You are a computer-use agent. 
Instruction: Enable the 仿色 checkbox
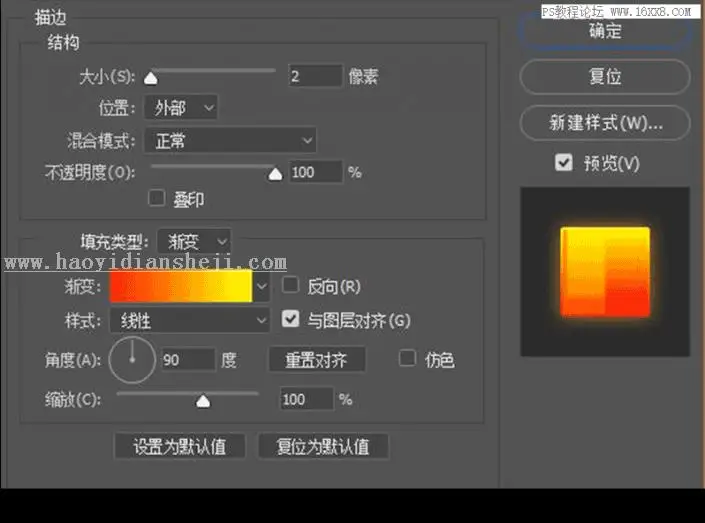[x=407, y=358]
